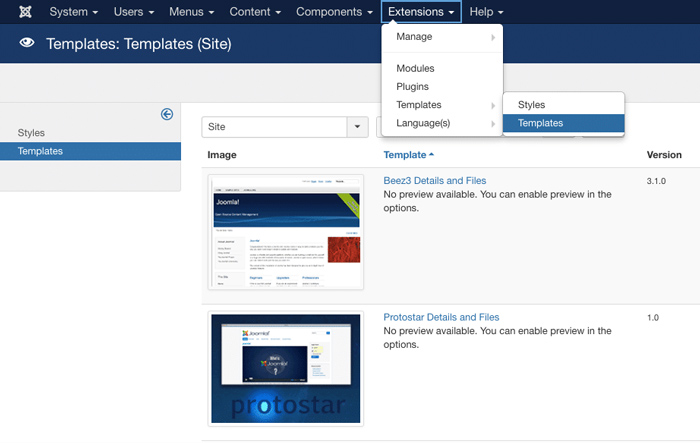Click the Templates: Templates (Site) heading
This screenshot has width=700, height=443.
coord(139,44)
